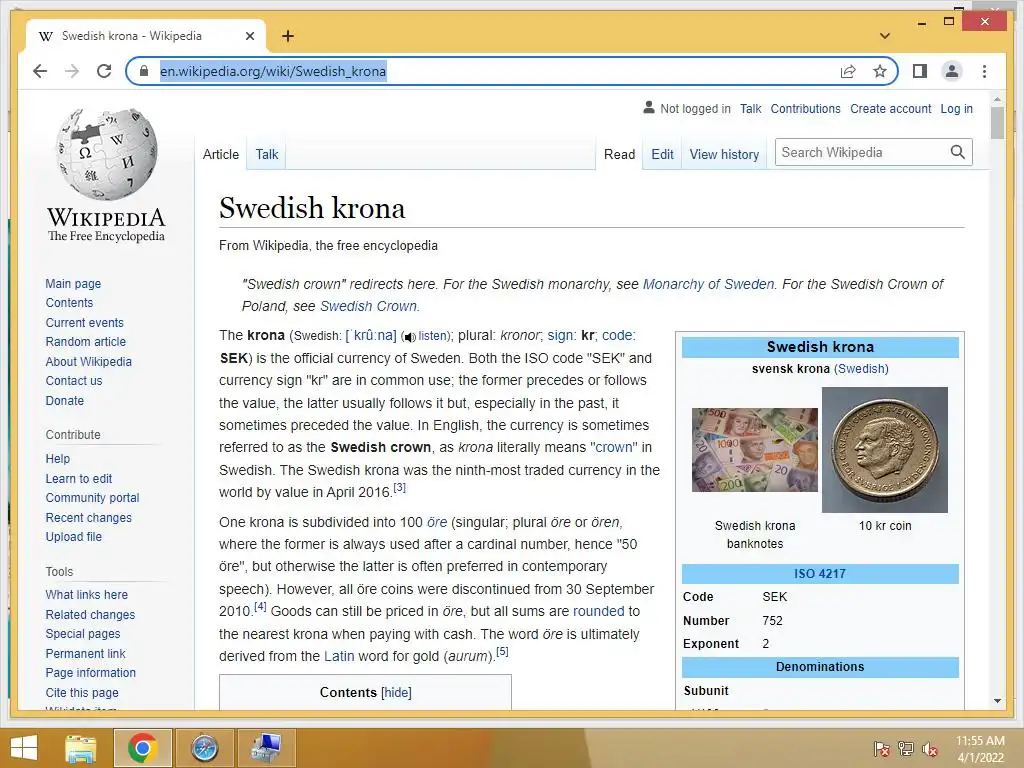
Task: Follow the rounded link
Action: click(x=598, y=611)
